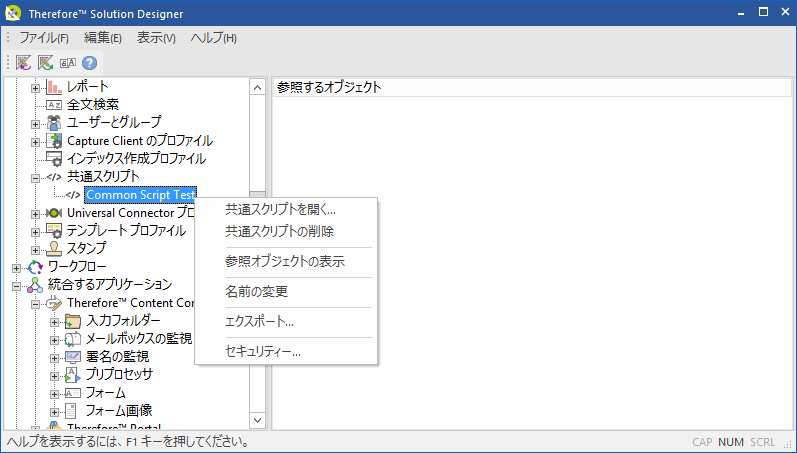Click the second design toolbar icon with green arrow
797x453 pixels.
pos(46,63)
